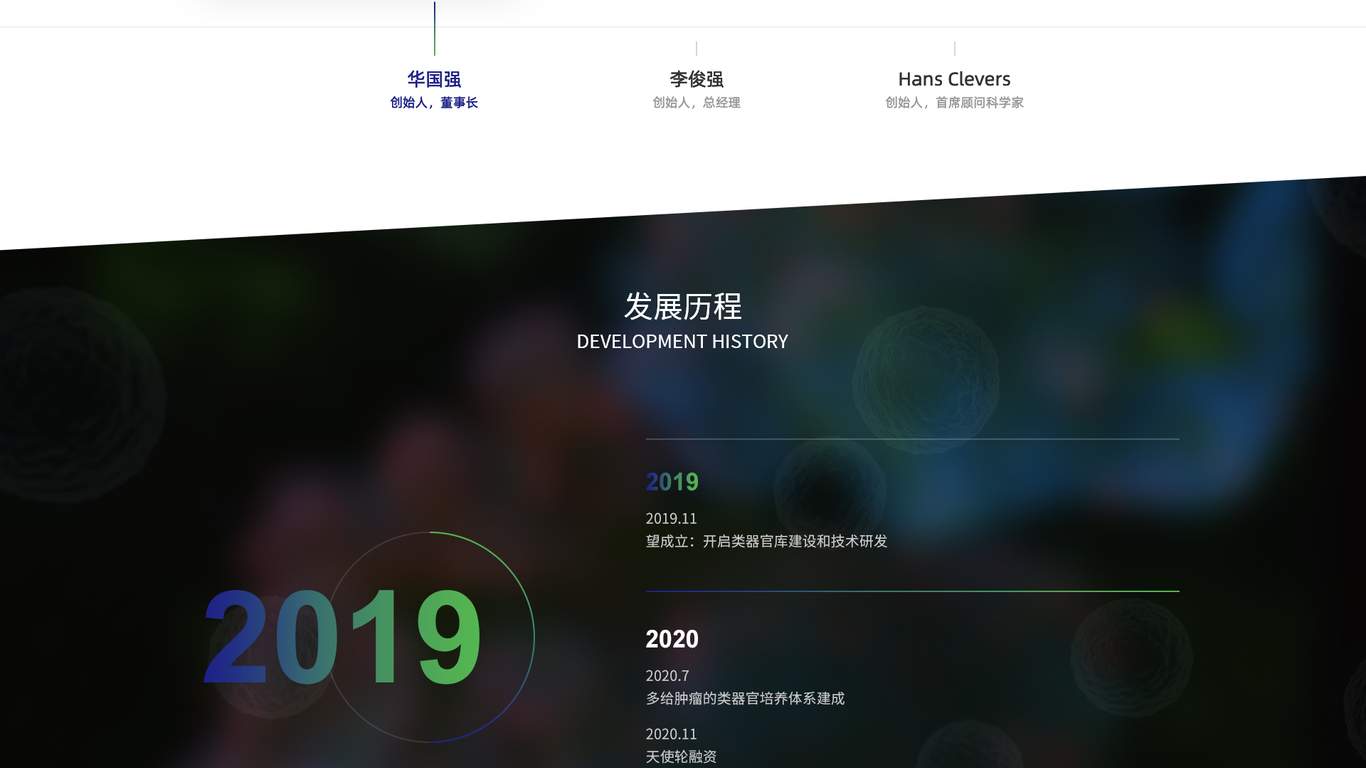Click the date 2020.11
1366x768 pixels.
tap(671, 733)
